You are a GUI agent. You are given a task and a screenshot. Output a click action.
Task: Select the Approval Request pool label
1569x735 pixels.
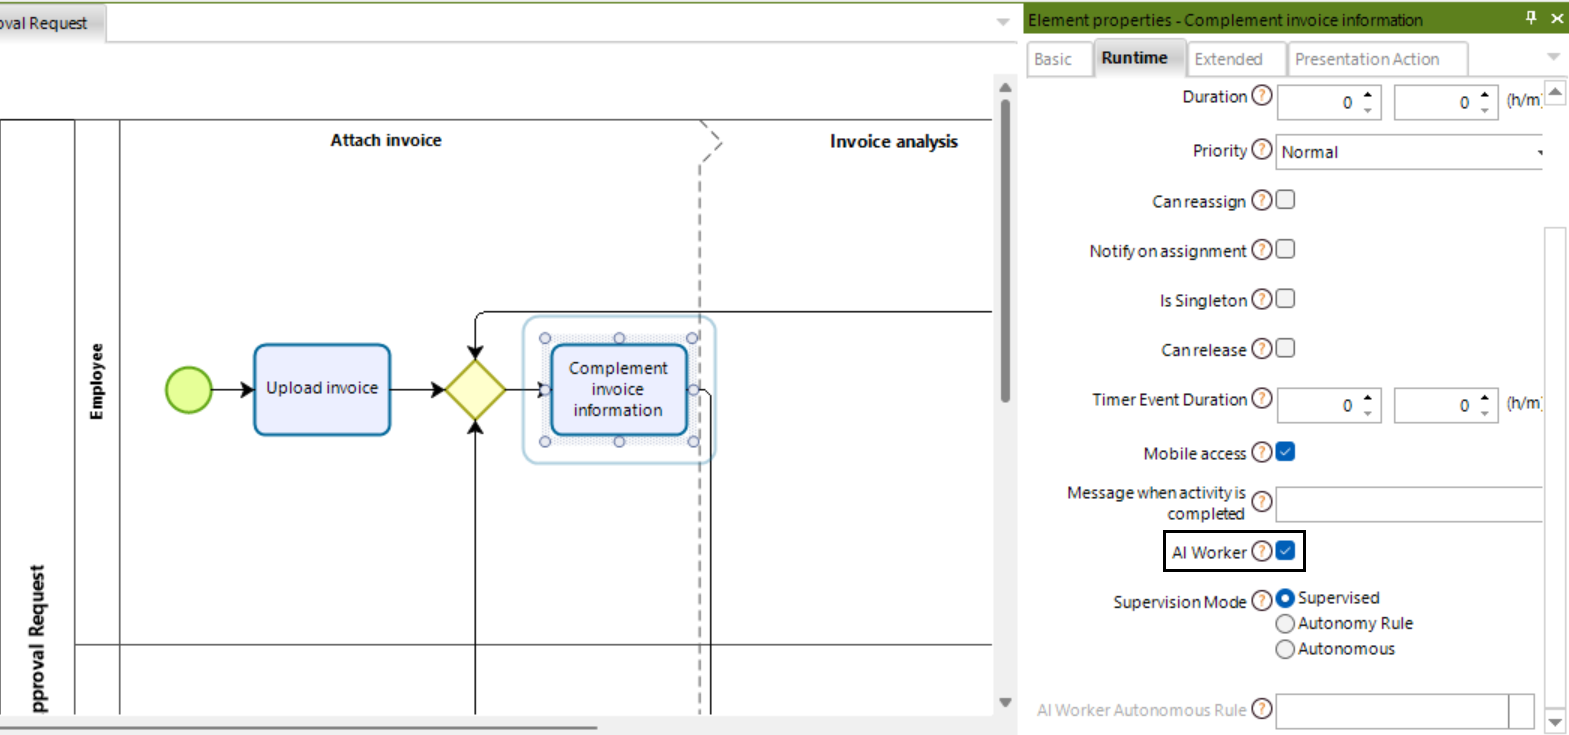[x=38, y=638]
